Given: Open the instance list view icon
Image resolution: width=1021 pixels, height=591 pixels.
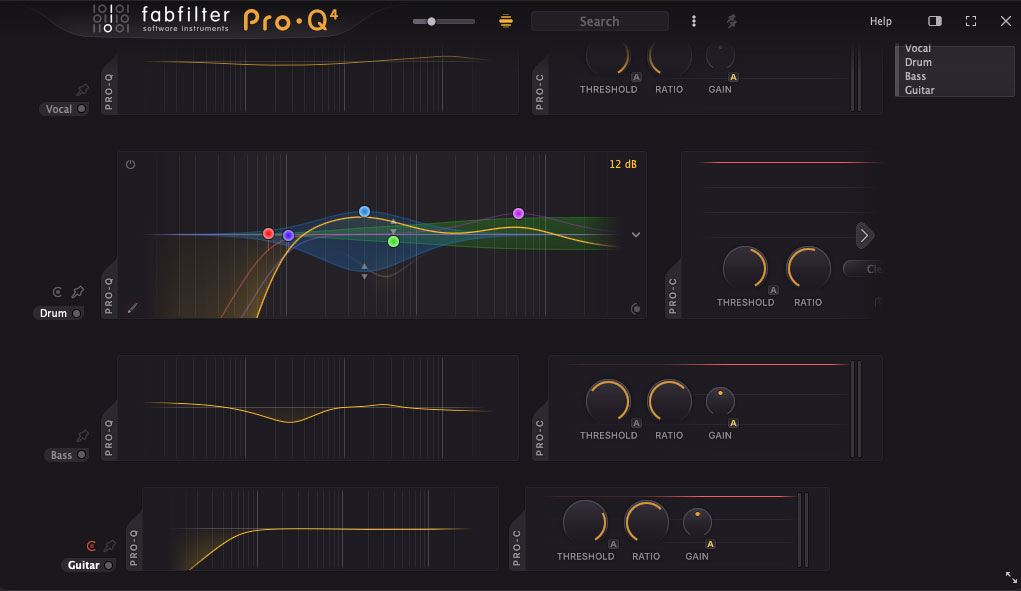Looking at the screenshot, I should coord(505,21).
